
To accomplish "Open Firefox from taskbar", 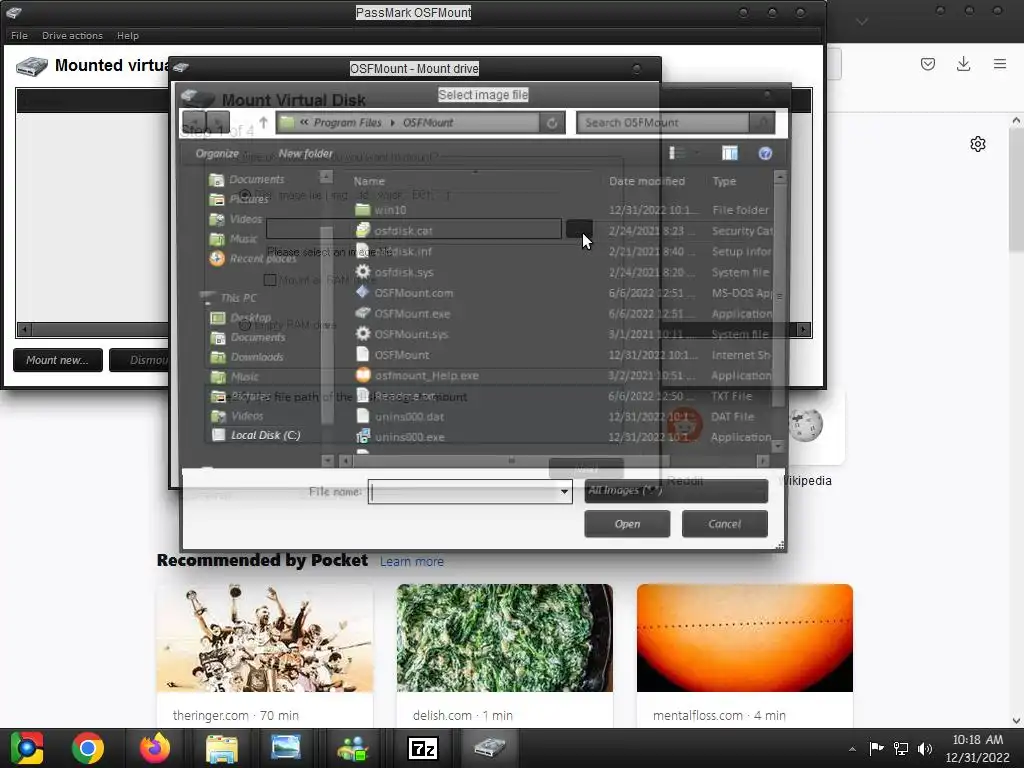I will click(x=155, y=748).
